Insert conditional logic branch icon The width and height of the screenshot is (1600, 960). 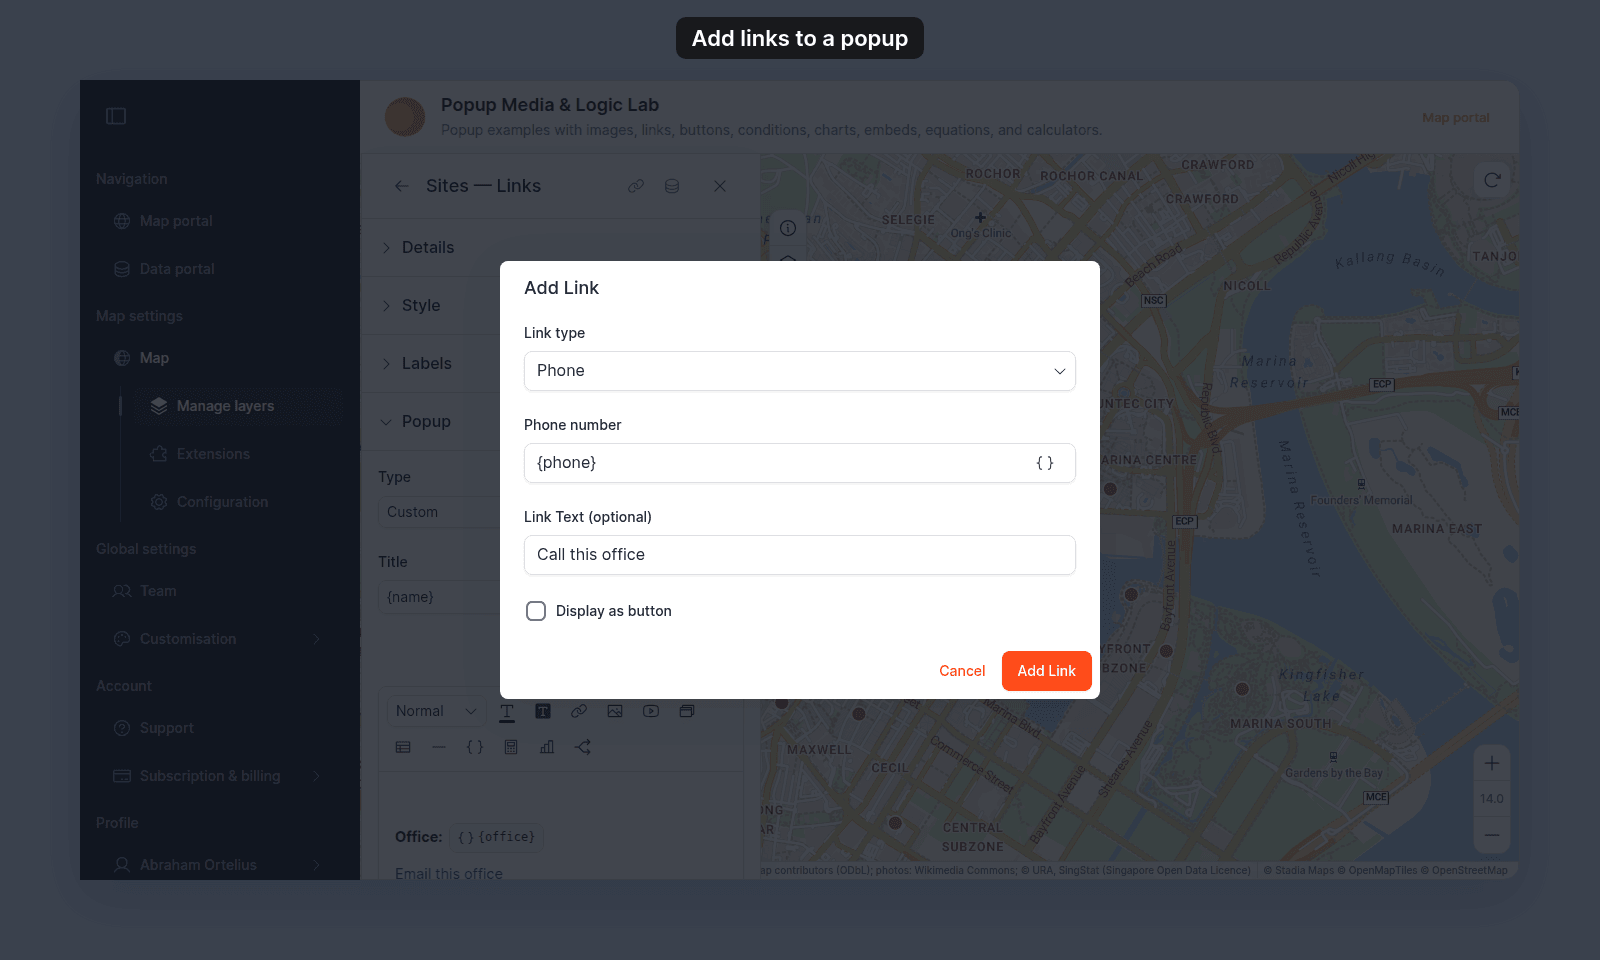[583, 747]
